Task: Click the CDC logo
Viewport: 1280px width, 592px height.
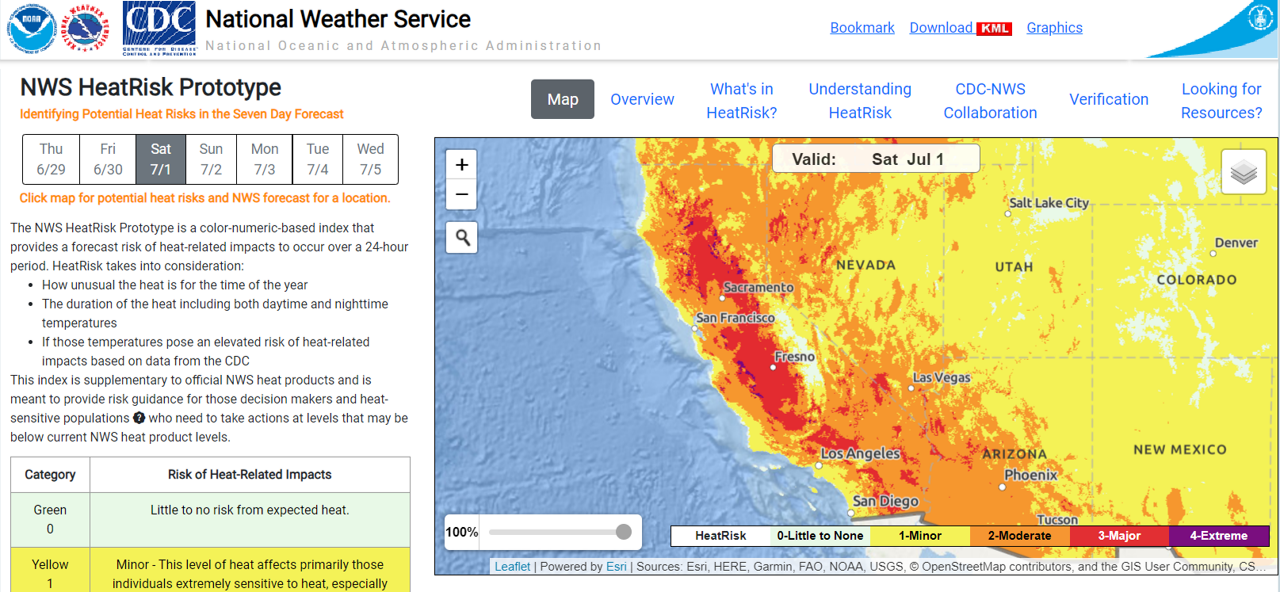Action: (x=157, y=27)
